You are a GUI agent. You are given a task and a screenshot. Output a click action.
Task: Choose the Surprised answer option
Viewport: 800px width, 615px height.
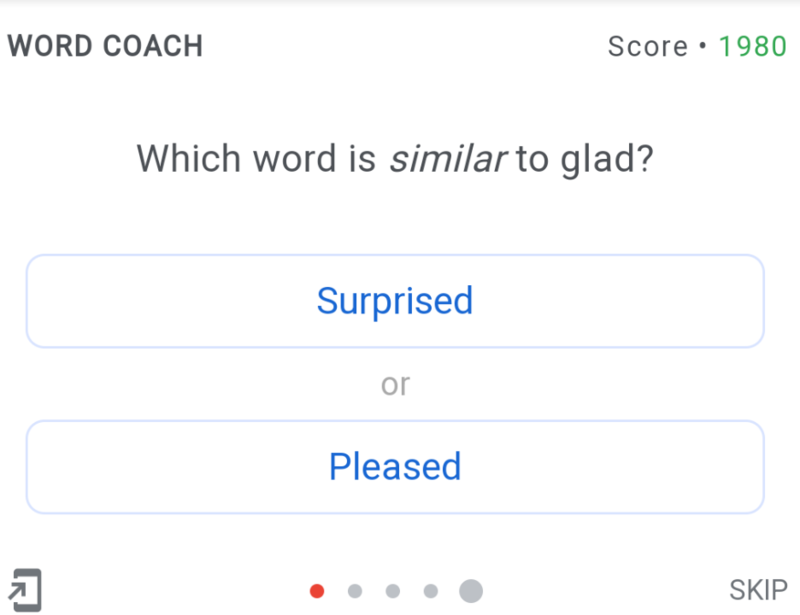[x=395, y=301]
